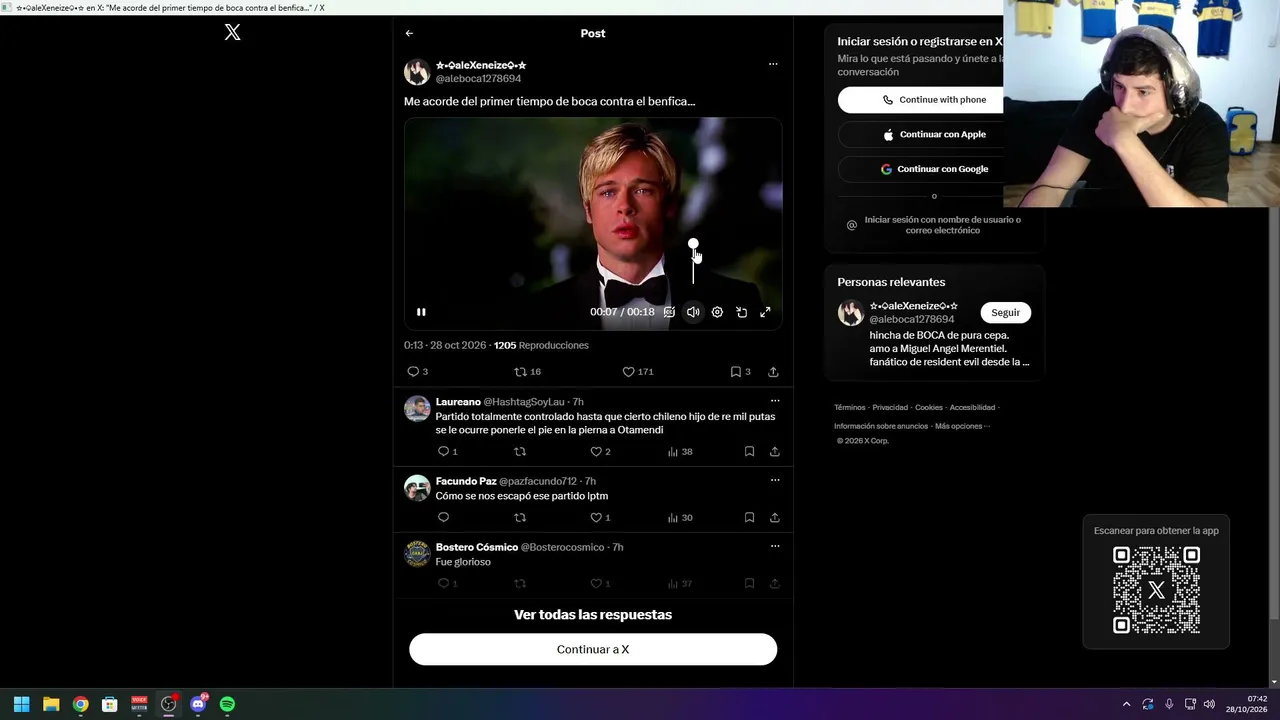Open the @aleboca1278694 handle on the post
1280x720 pixels.
pos(478,78)
